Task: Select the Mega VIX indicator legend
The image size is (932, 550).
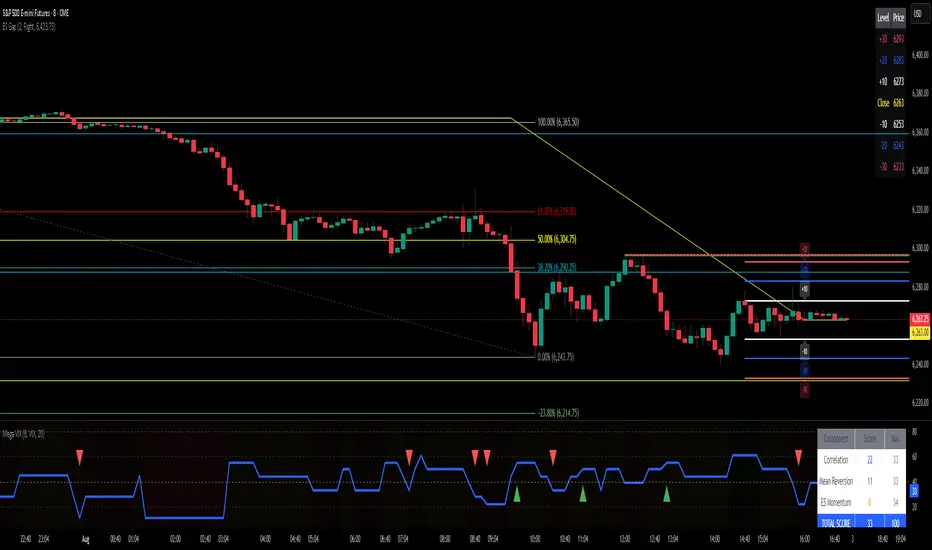Action: pos(23,434)
